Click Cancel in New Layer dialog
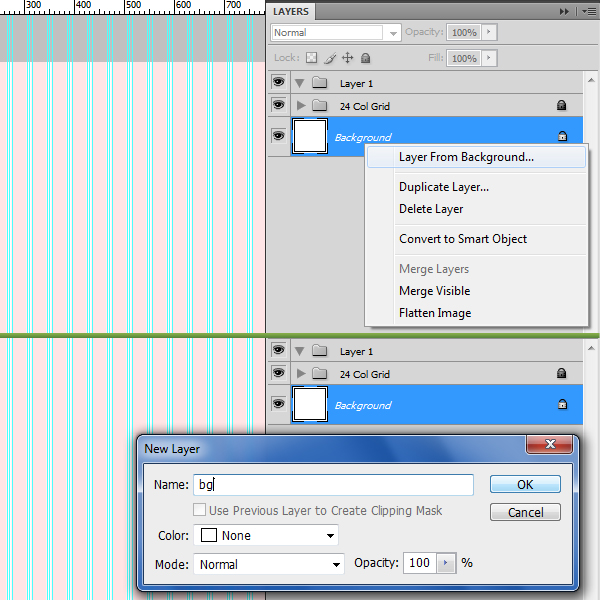This screenshot has width=600, height=600. 525,512
